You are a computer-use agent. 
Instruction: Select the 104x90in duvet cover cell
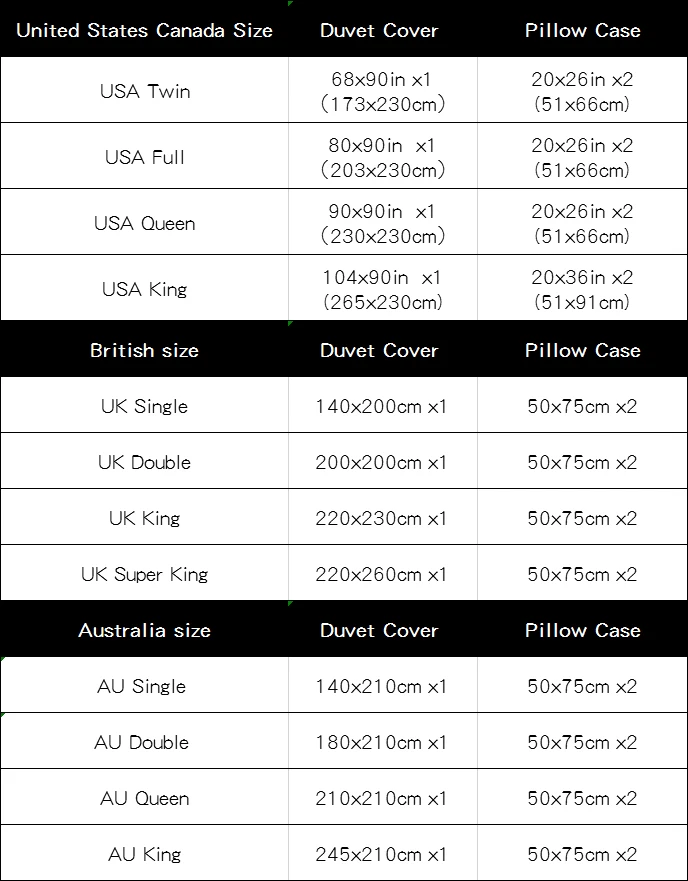382,289
